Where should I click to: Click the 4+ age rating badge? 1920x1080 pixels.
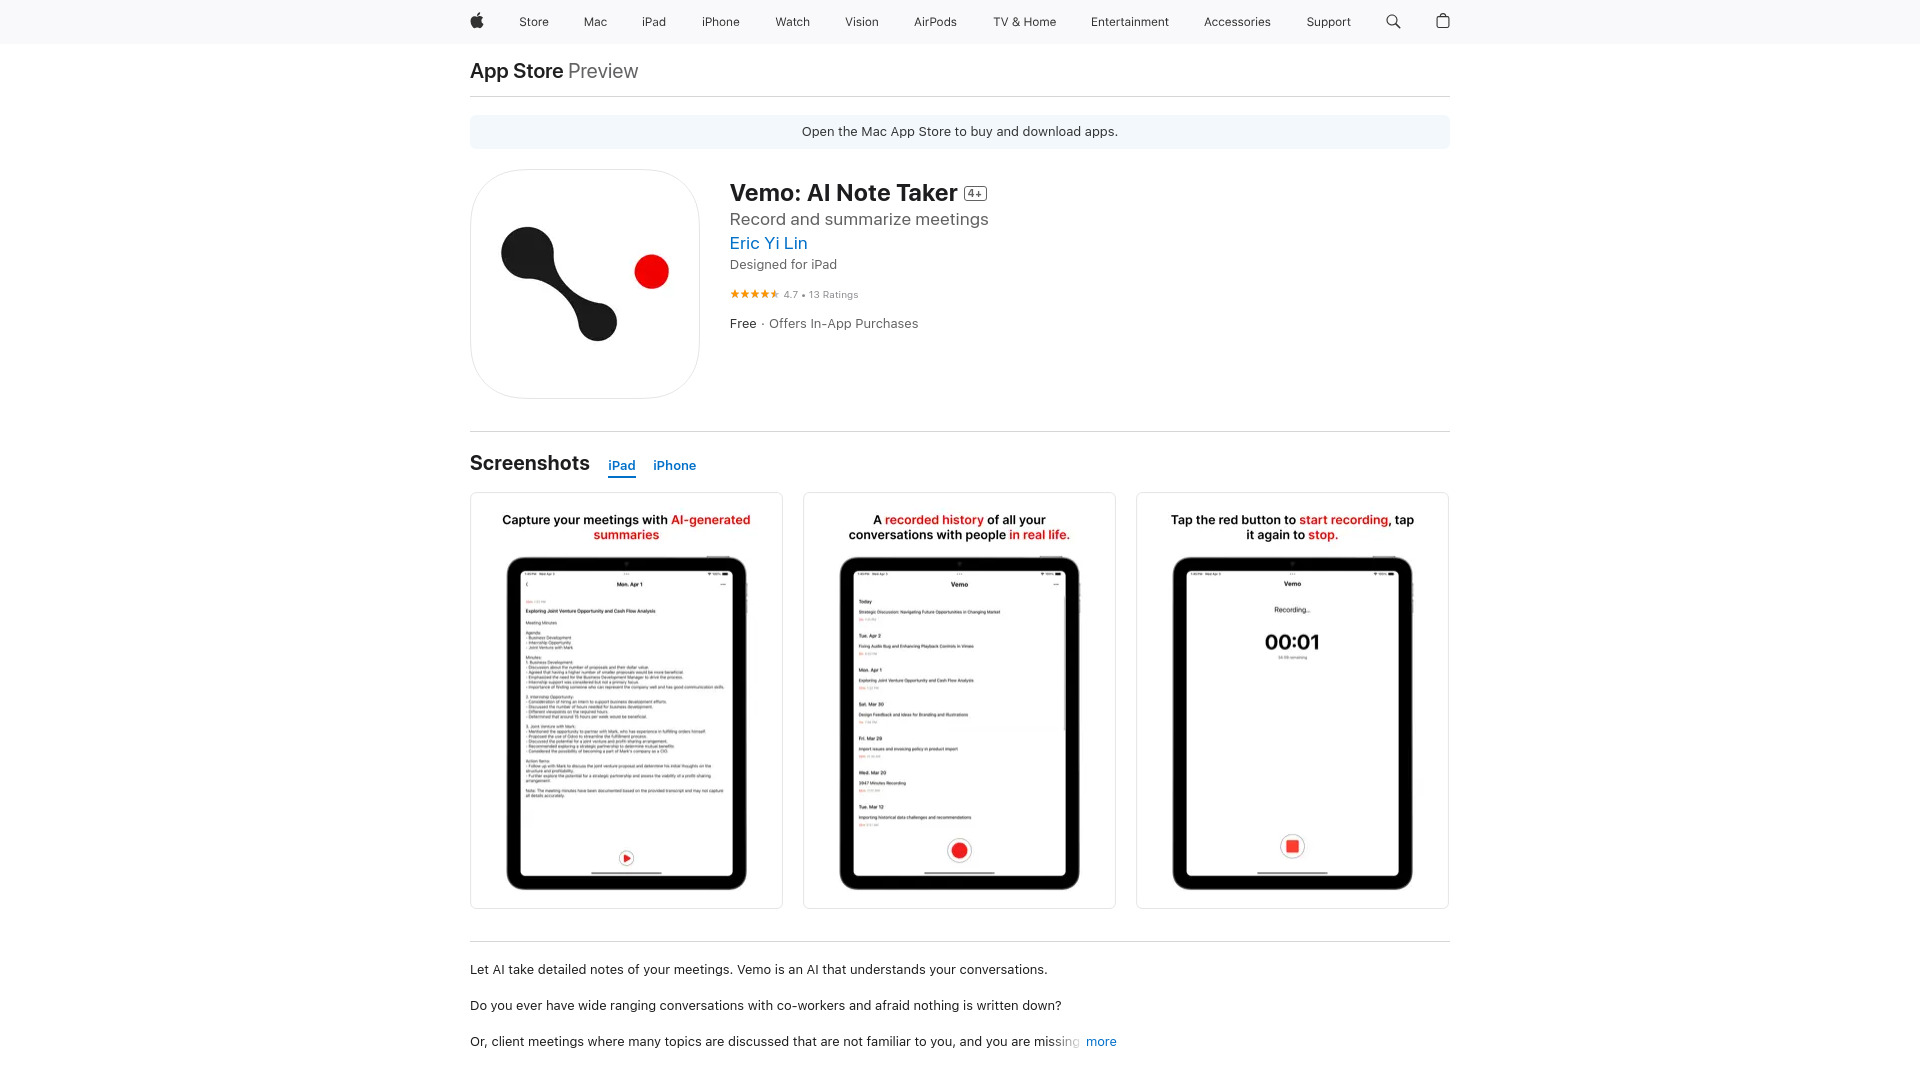coord(975,193)
